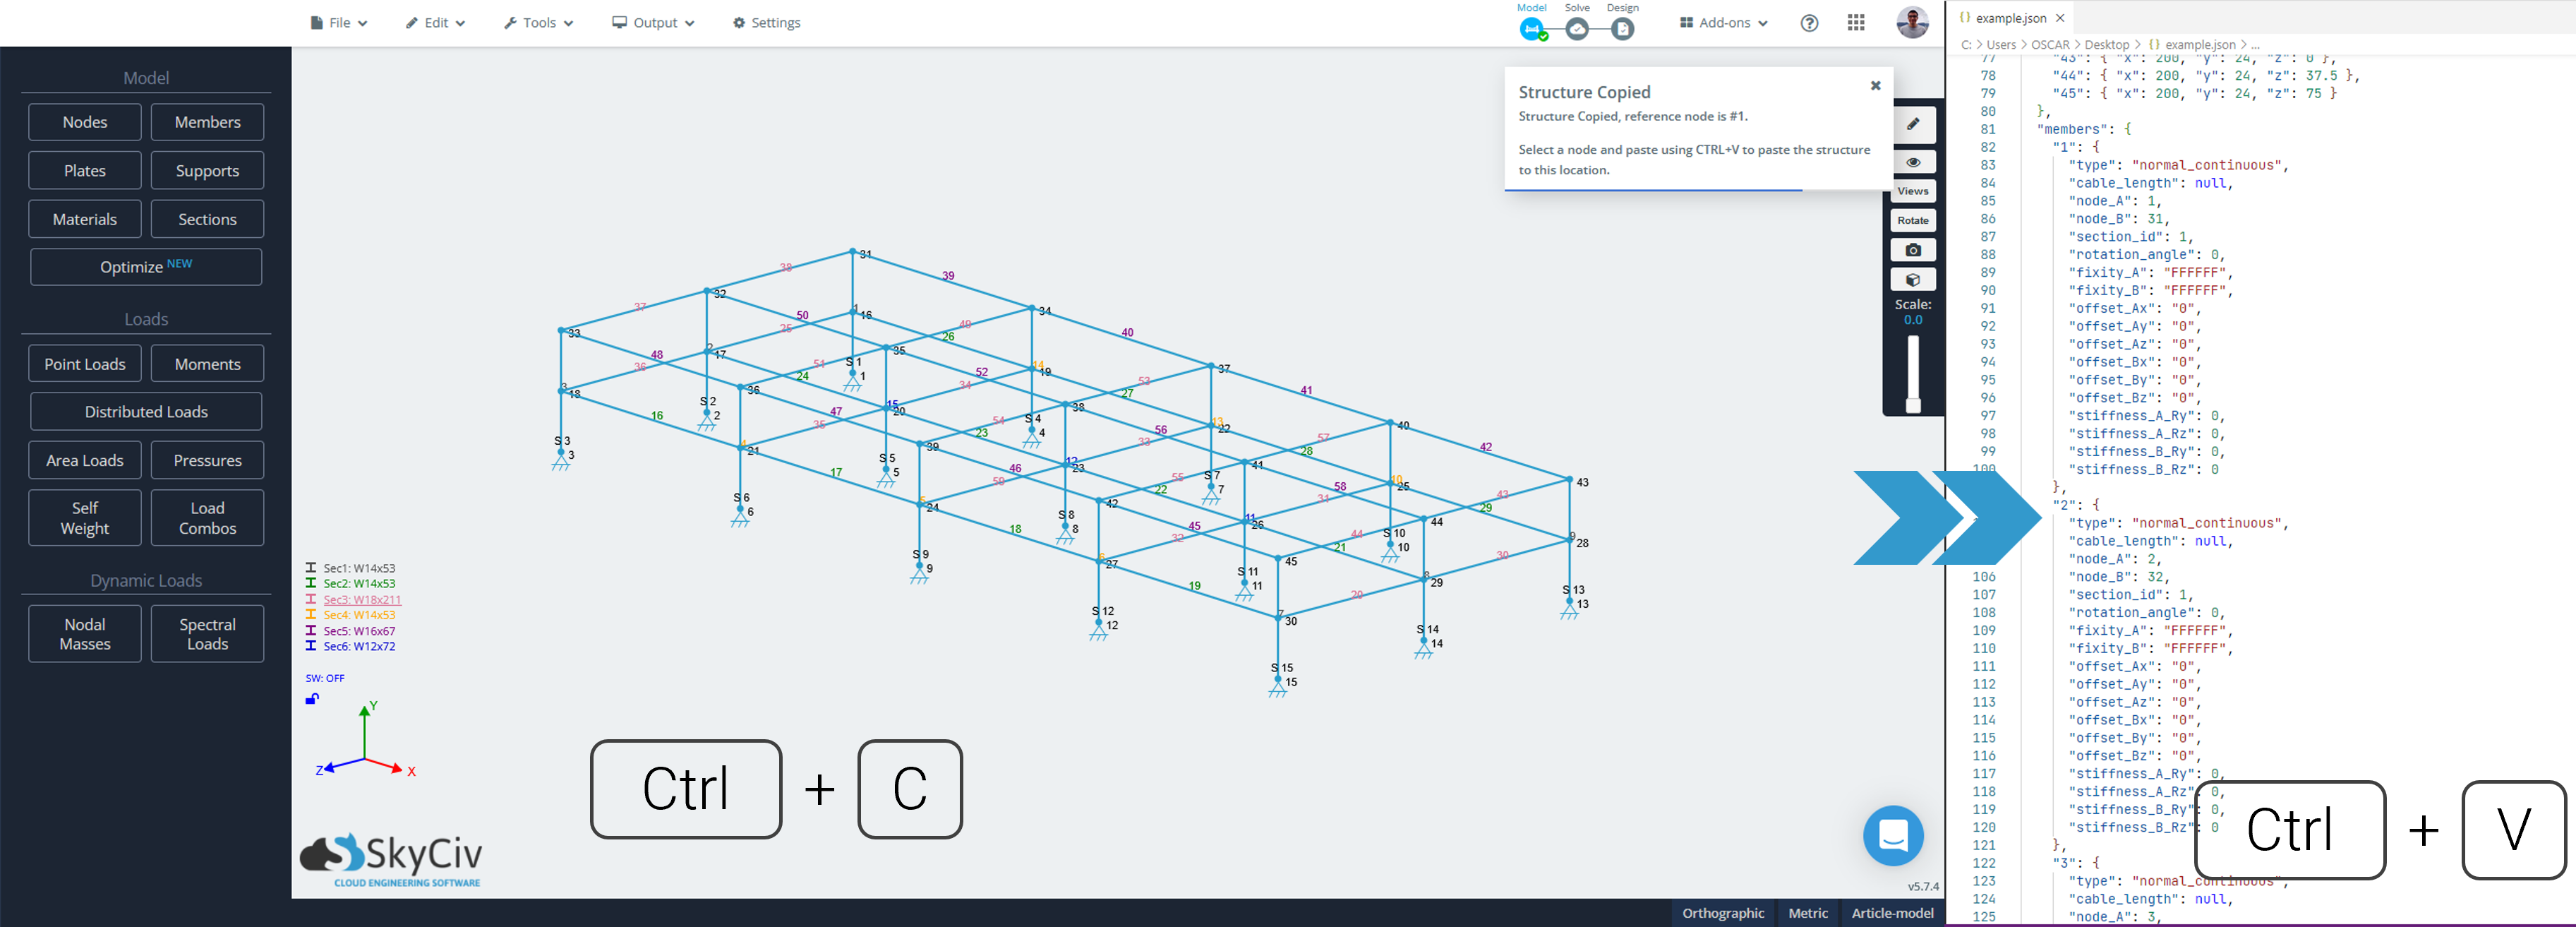
Task: Click the 3D cube render icon
Action: click(1912, 280)
